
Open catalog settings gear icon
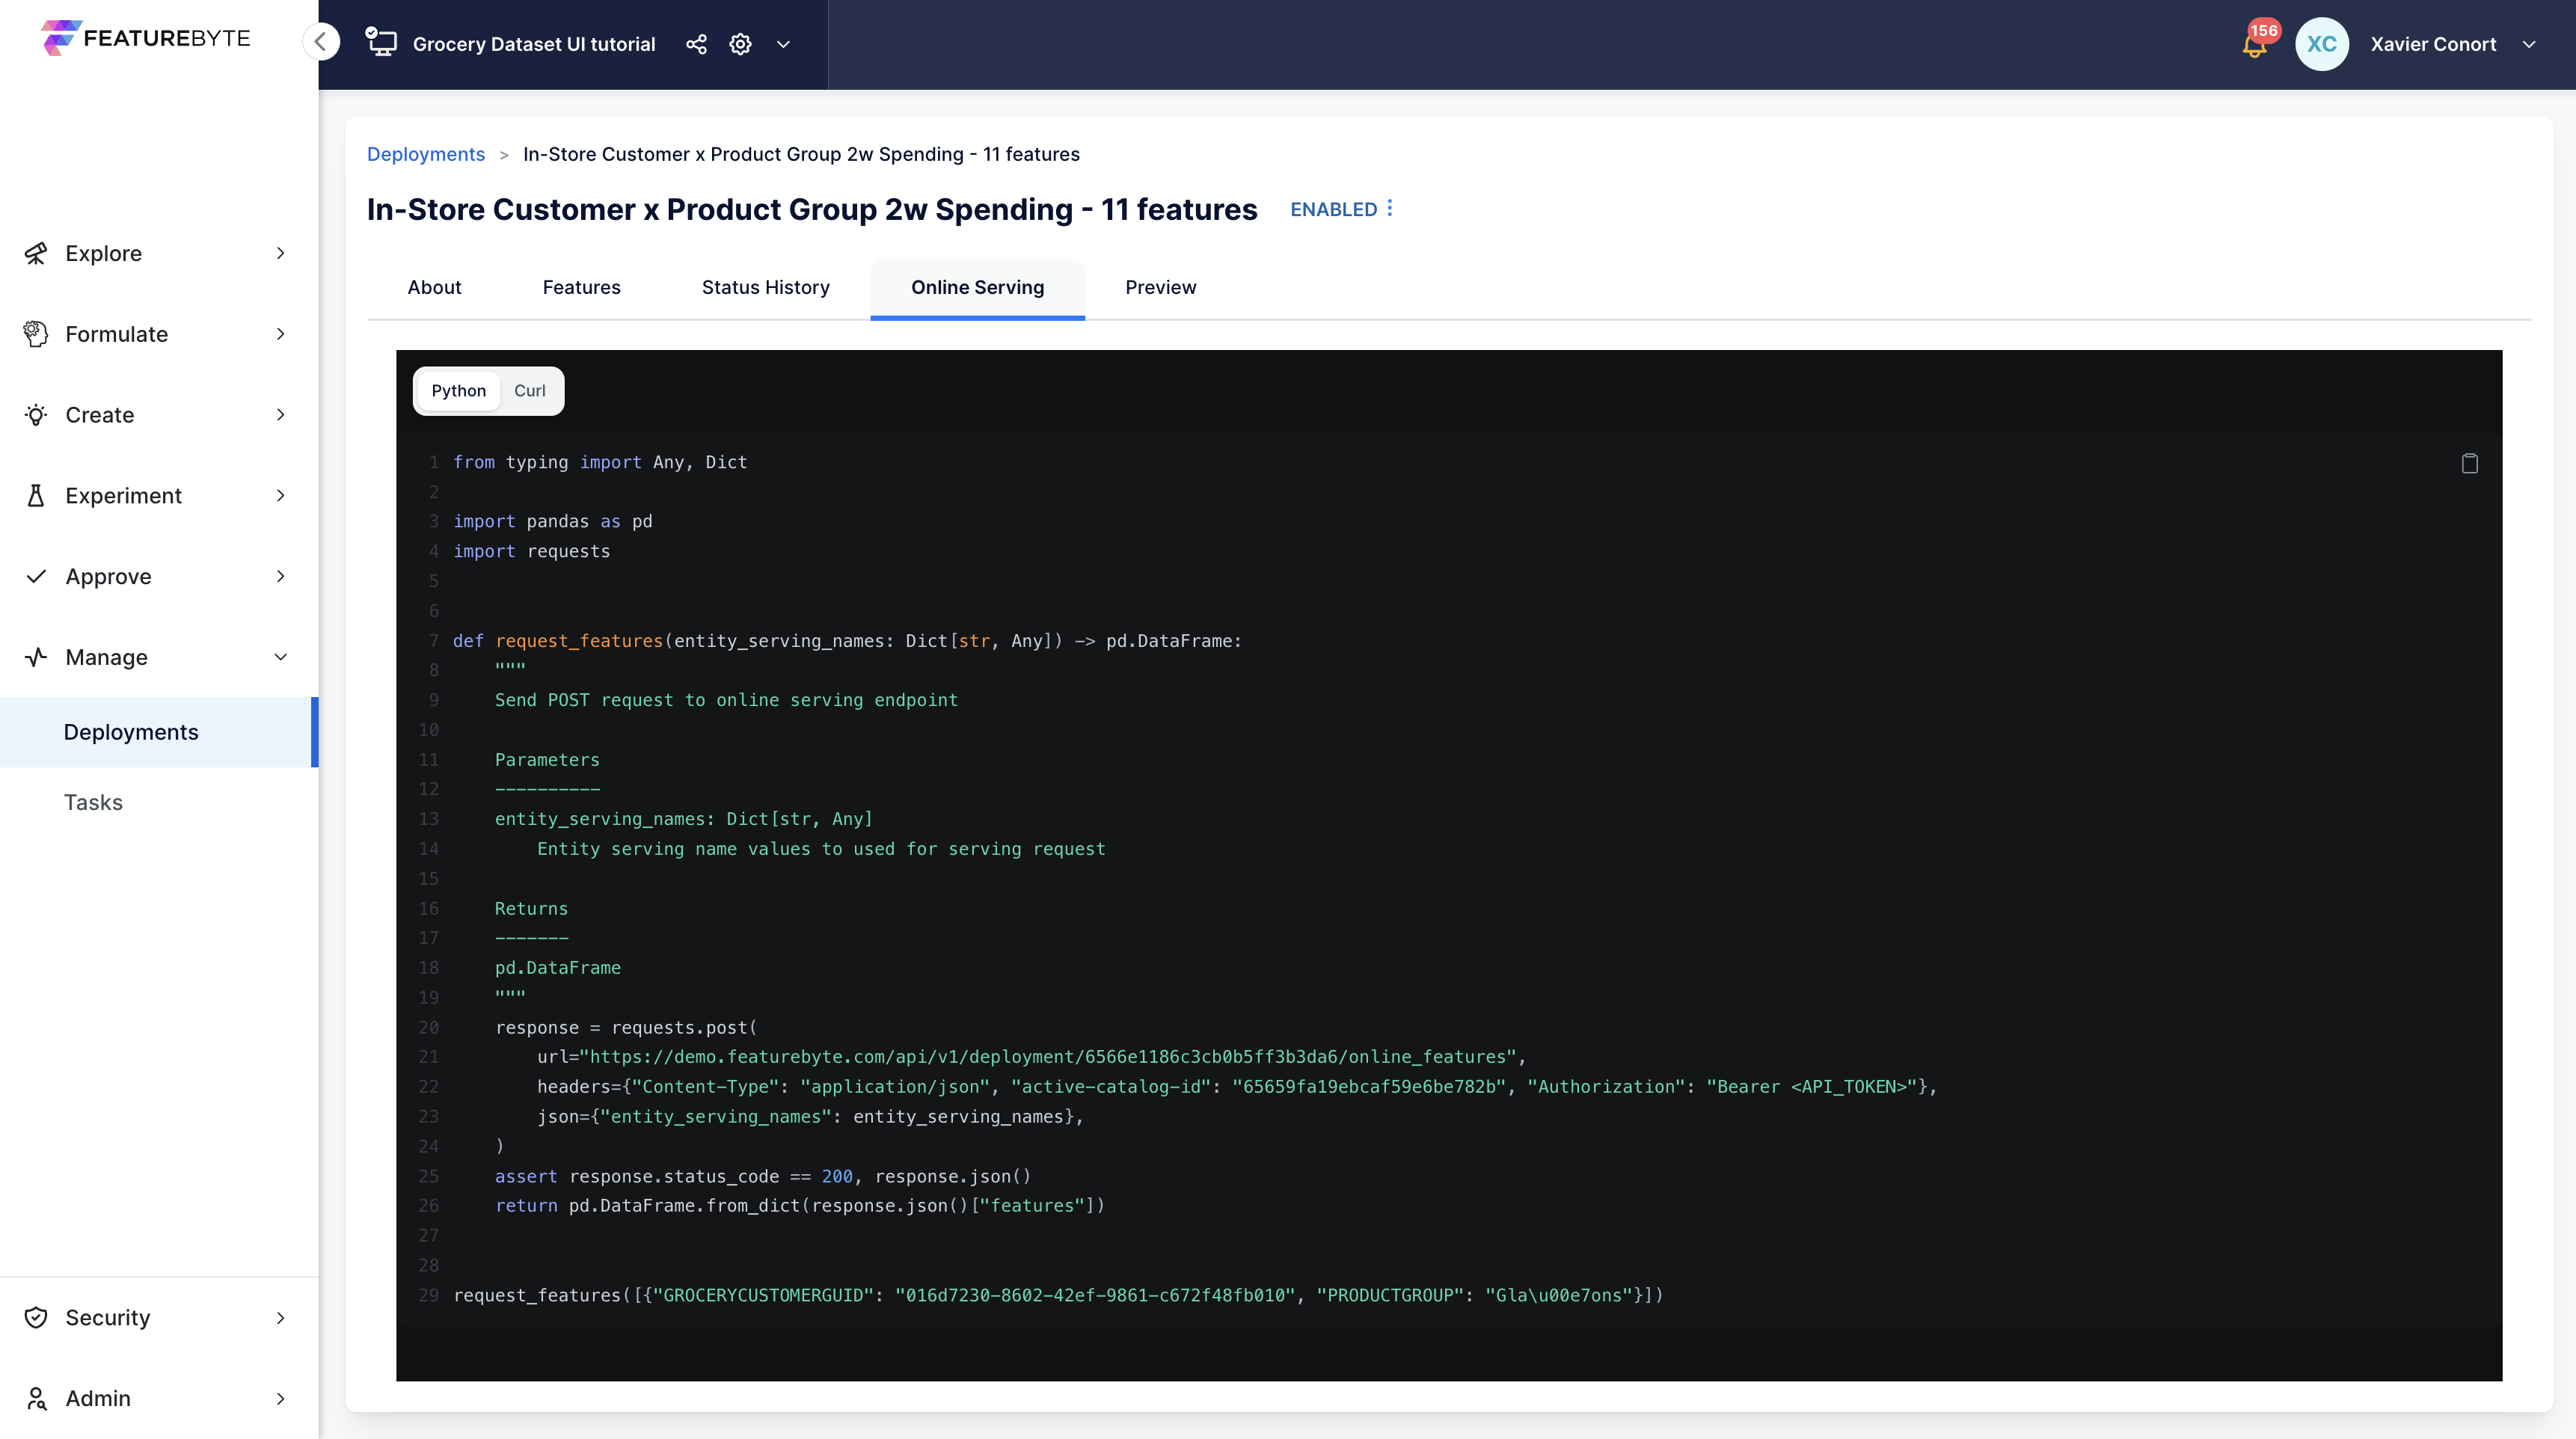pyautogui.click(x=740, y=44)
